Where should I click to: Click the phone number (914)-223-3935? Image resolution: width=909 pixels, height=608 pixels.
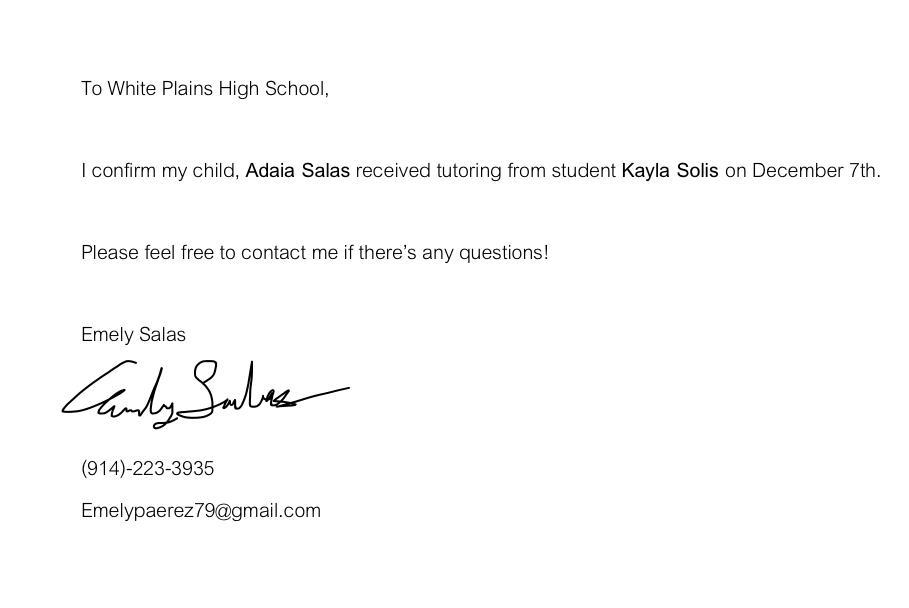148,469
